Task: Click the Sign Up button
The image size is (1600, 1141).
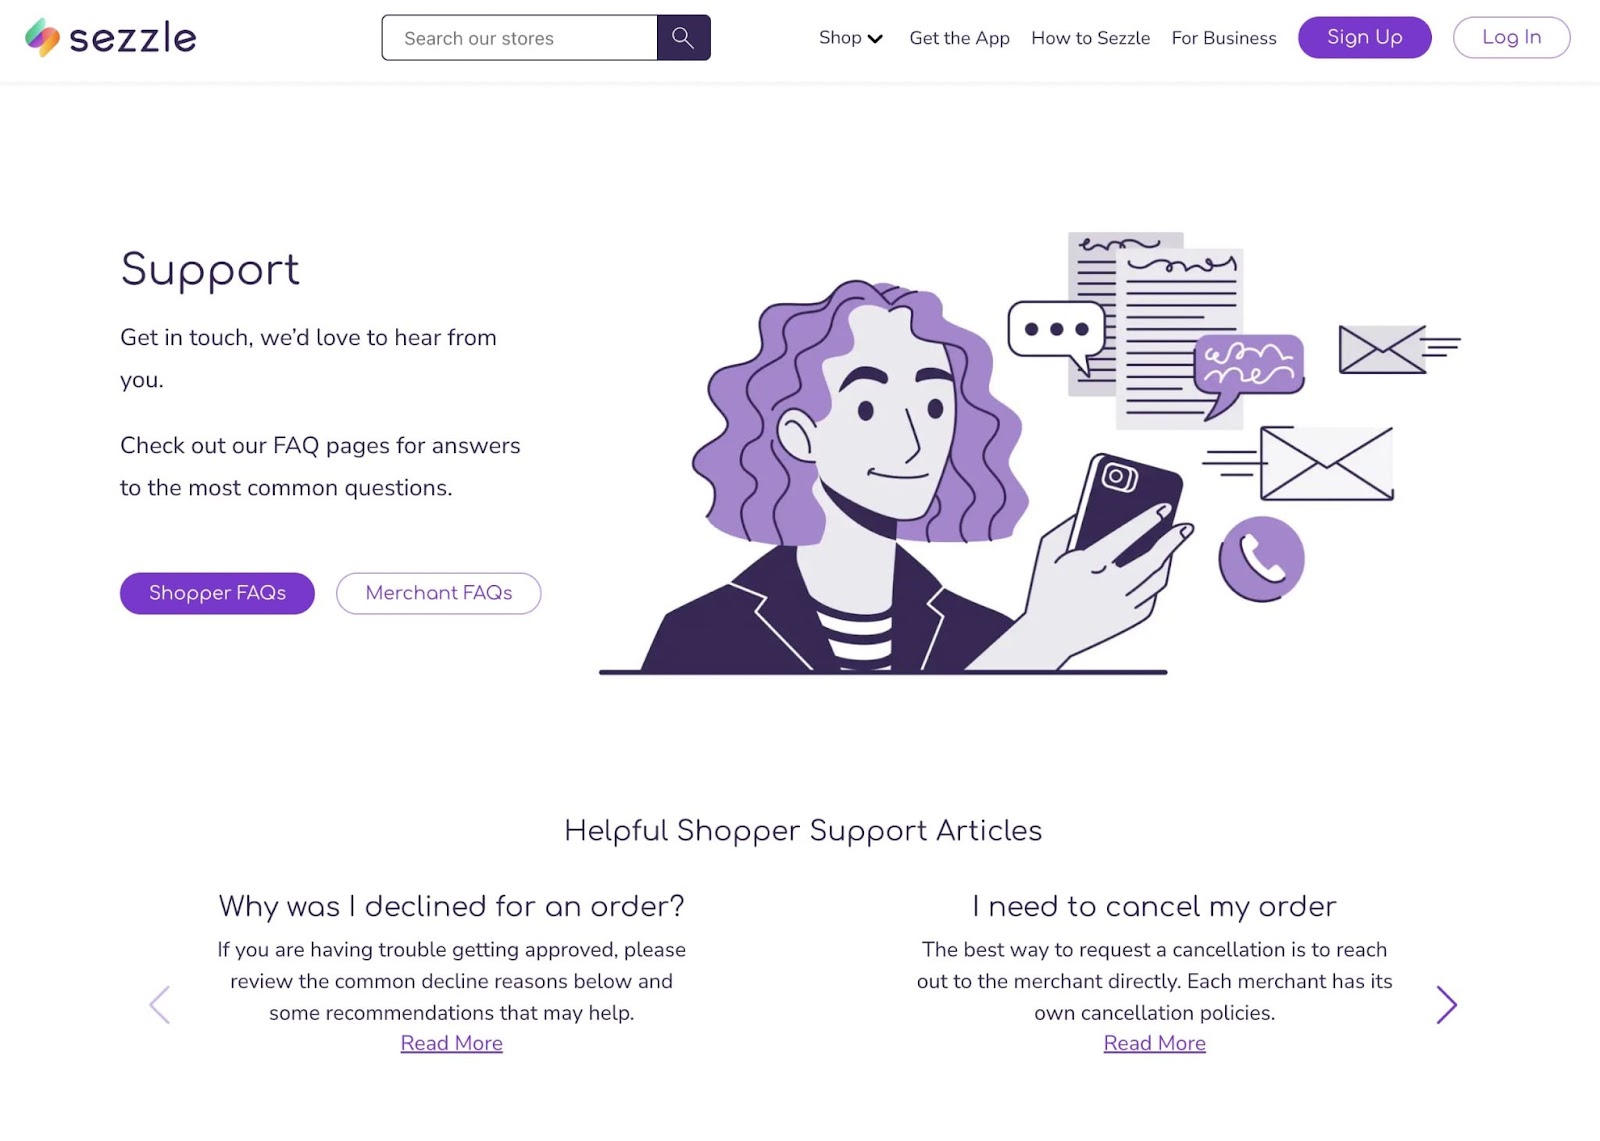Action: [1364, 38]
